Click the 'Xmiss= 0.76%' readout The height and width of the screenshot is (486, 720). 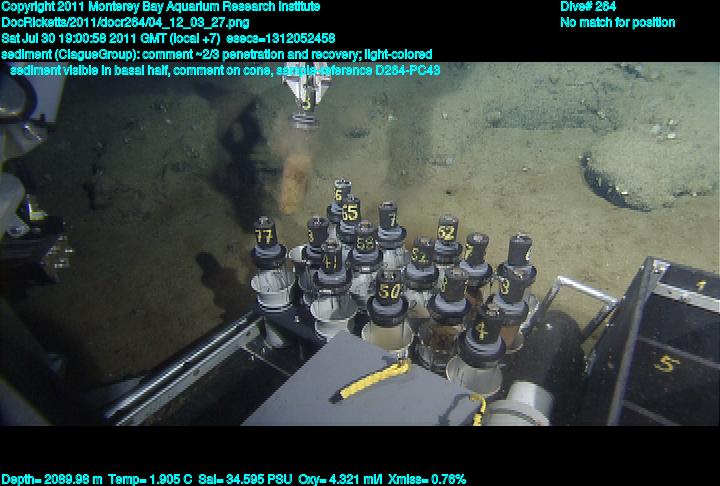[427, 479]
